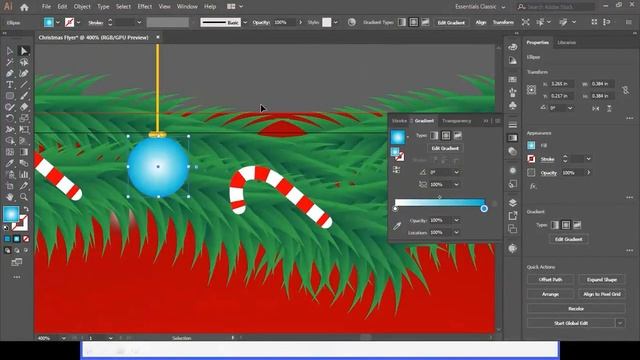Toggle constrain width and height proportions link

[x=626, y=90]
